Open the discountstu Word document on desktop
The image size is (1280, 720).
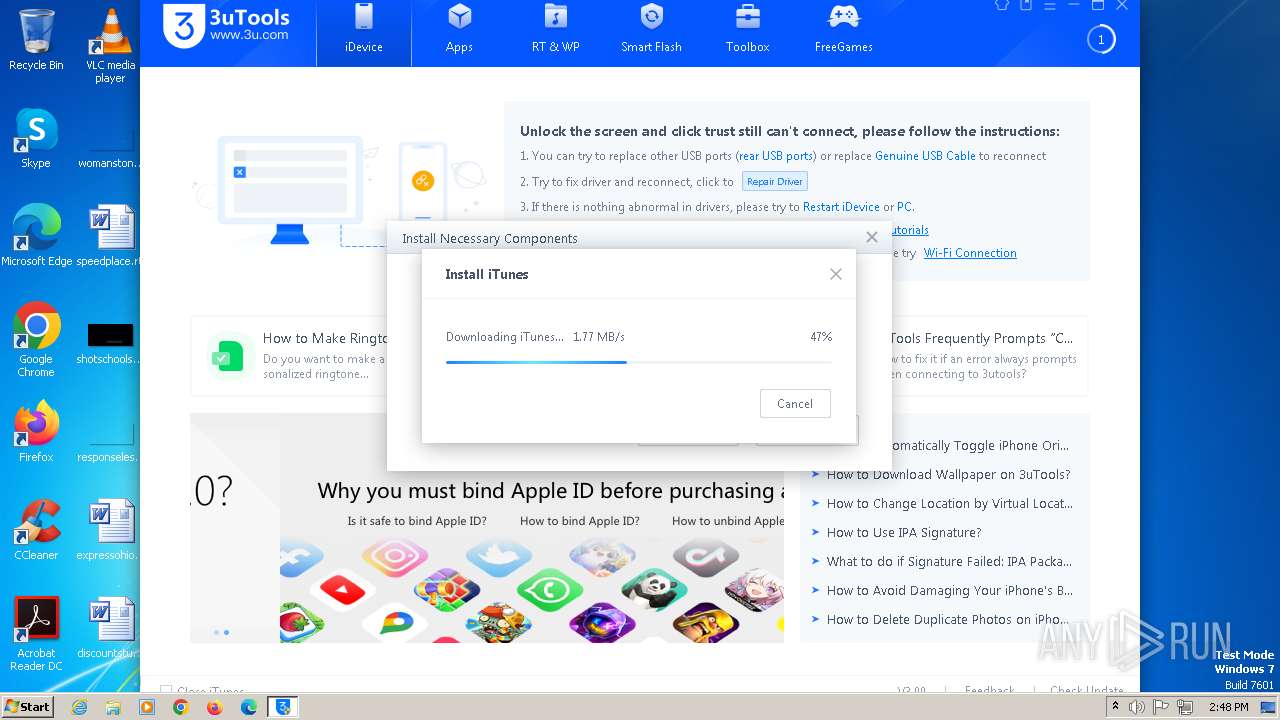tap(110, 628)
